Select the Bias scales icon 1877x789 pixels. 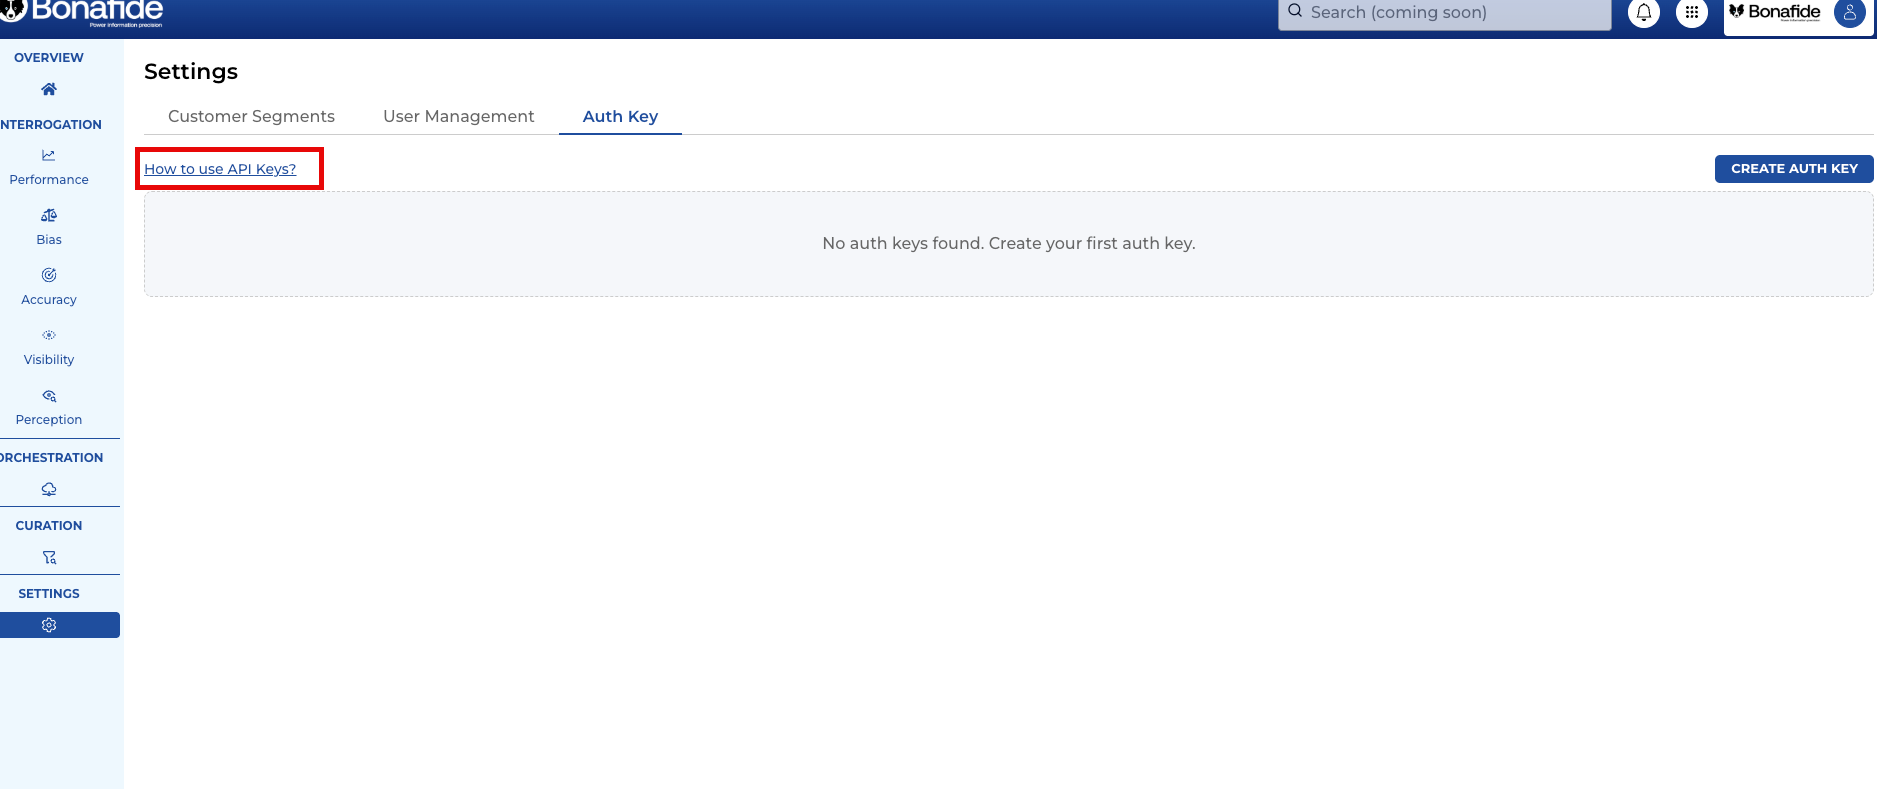coord(49,215)
